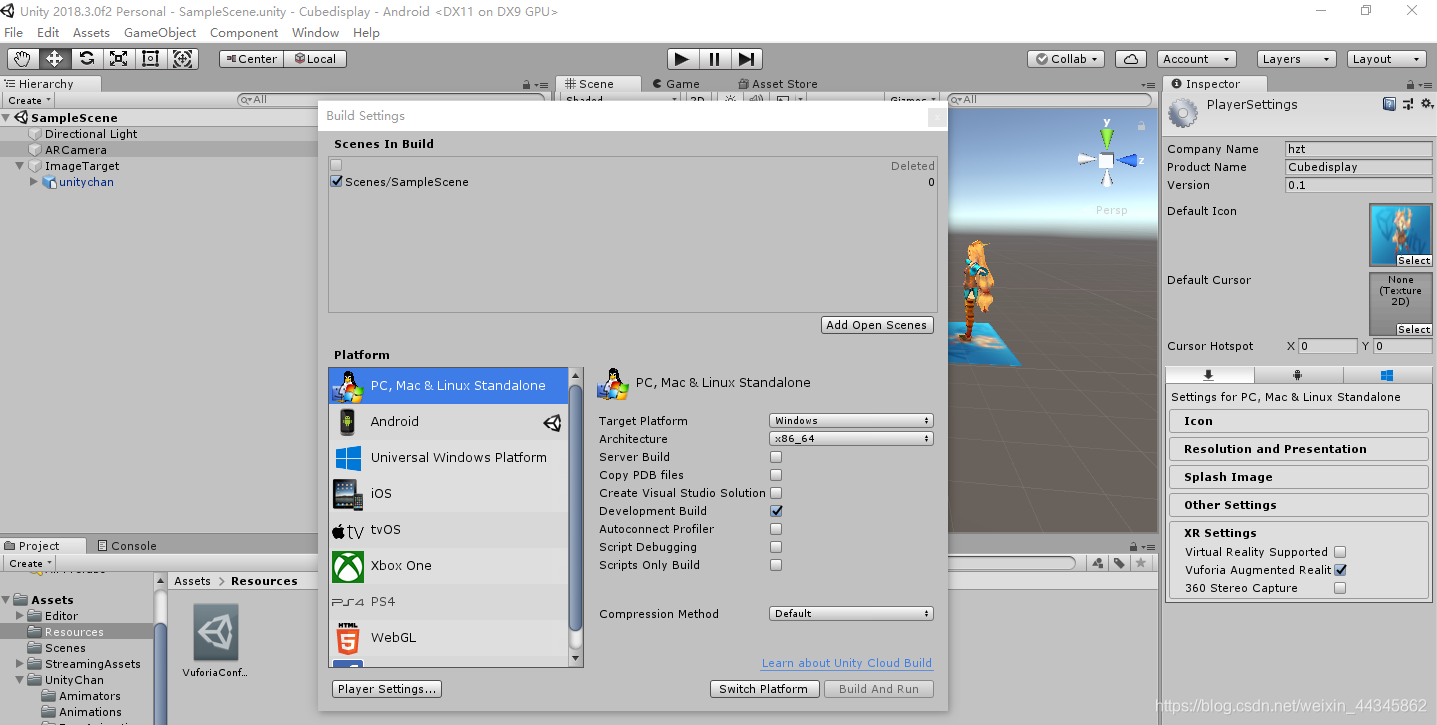Enable Autoconnect Profiler checkbox
The height and width of the screenshot is (725, 1437).
(x=776, y=529)
